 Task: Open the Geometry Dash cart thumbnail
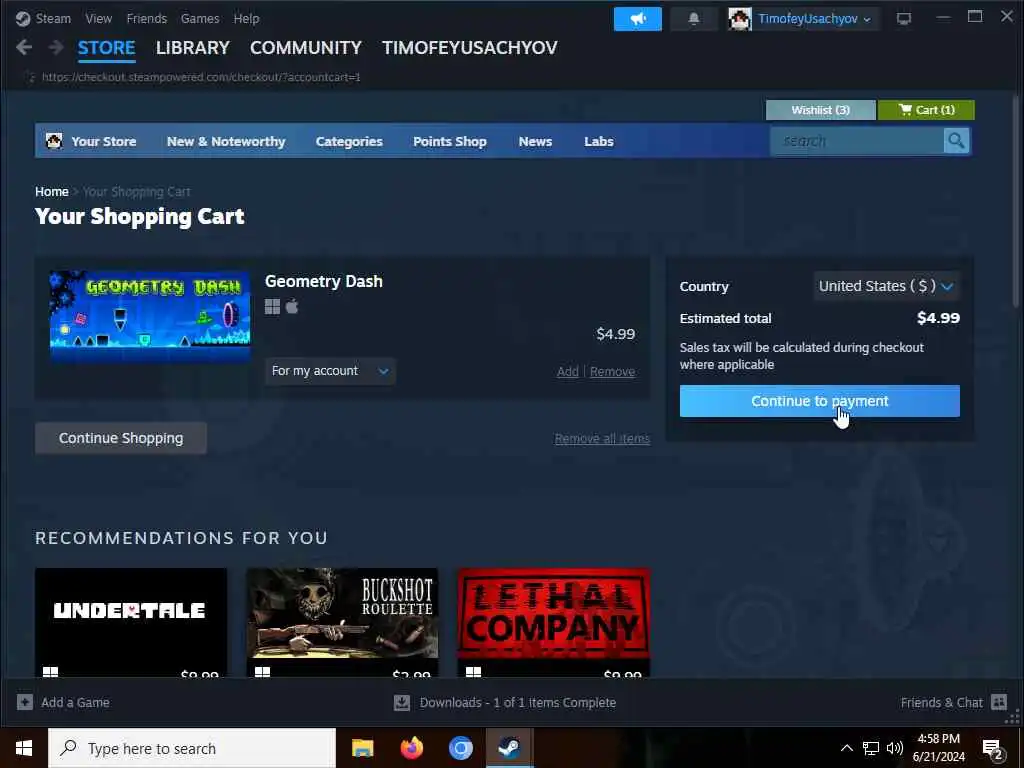(150, 317)
